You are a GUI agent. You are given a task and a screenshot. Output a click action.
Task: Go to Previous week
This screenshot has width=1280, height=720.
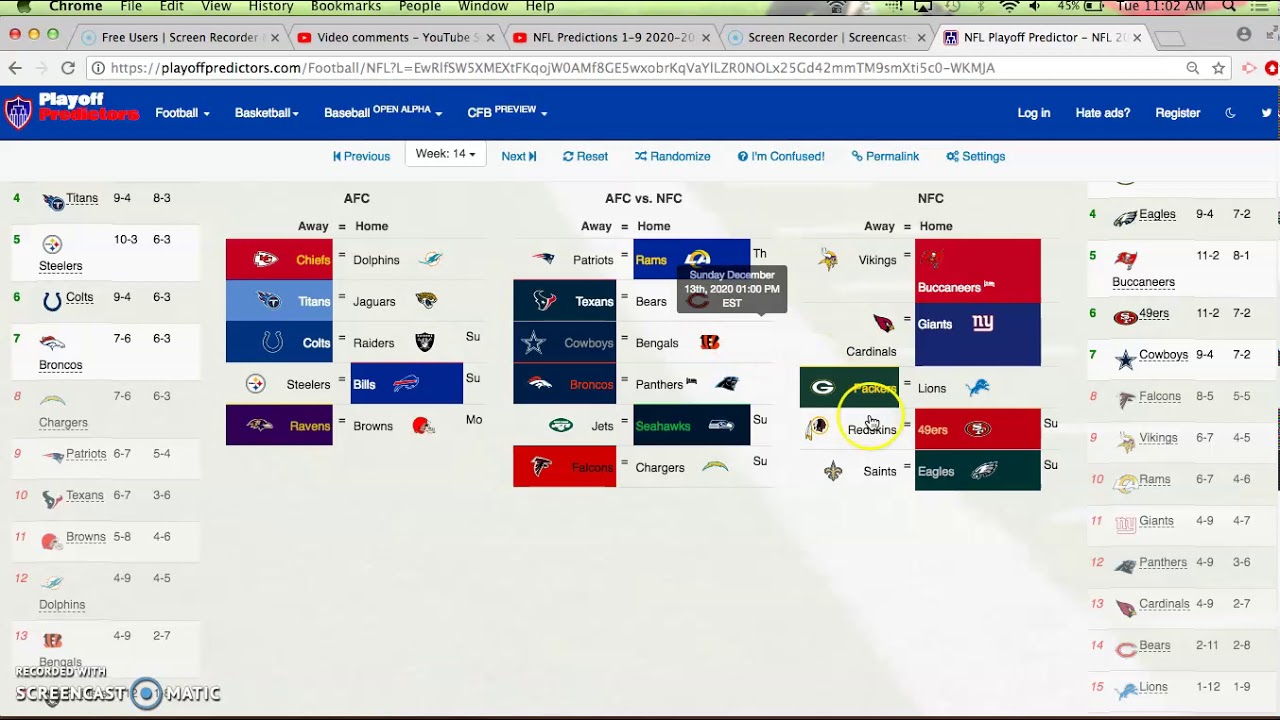[361, 156]
